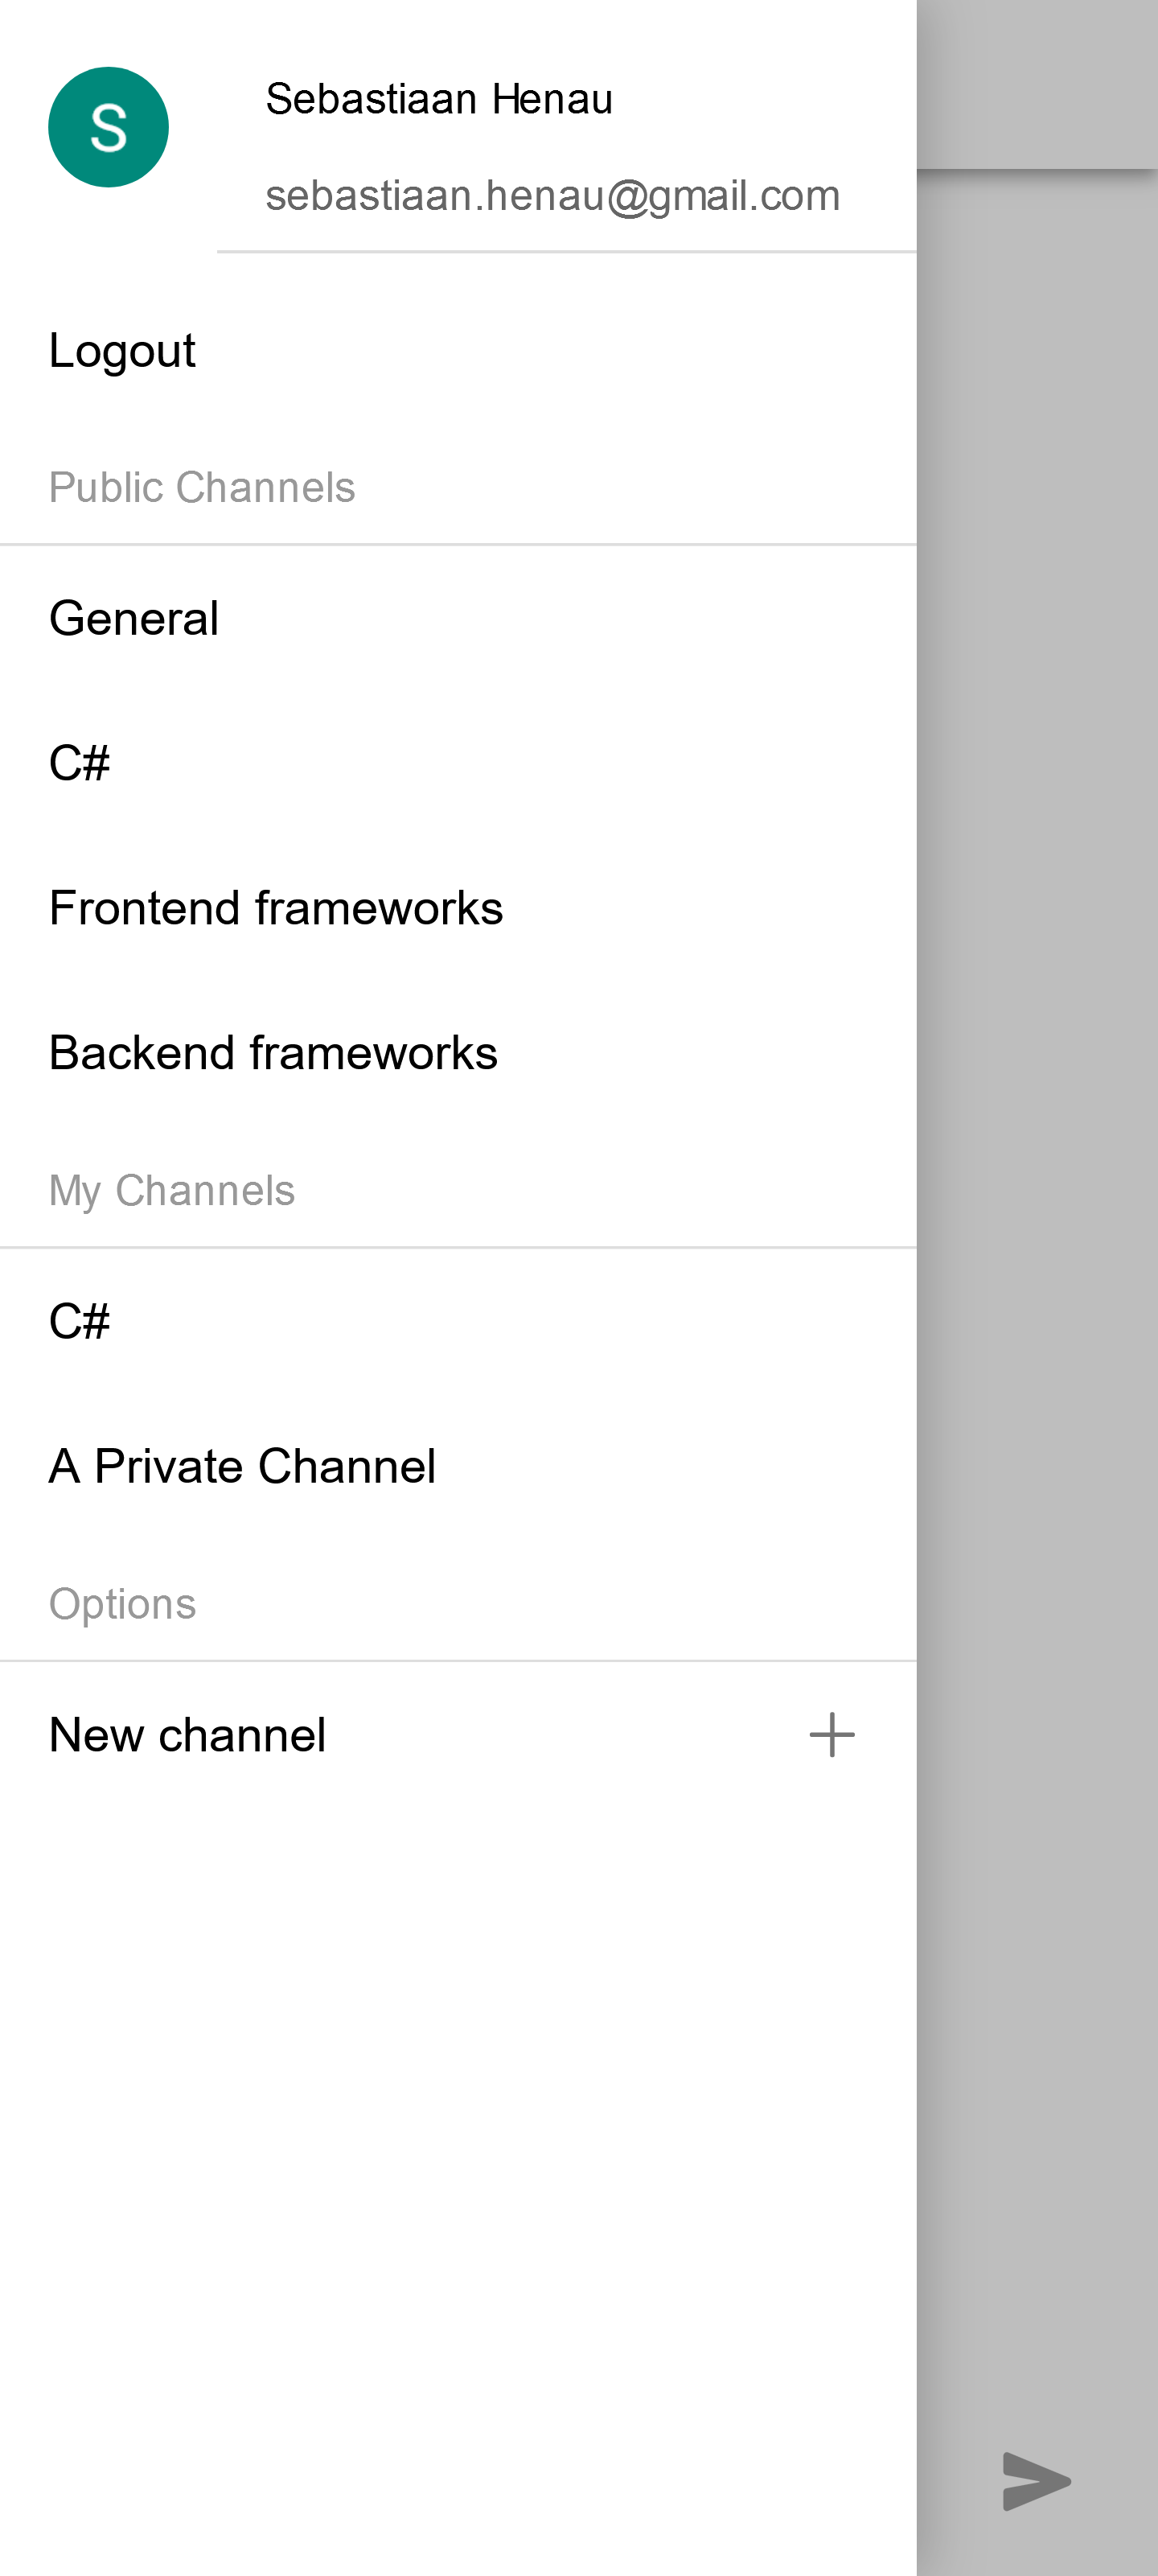Viewport: 1158px width, 2576px height.
Task: Click the Options section header
Action: tap(123, 1604)
